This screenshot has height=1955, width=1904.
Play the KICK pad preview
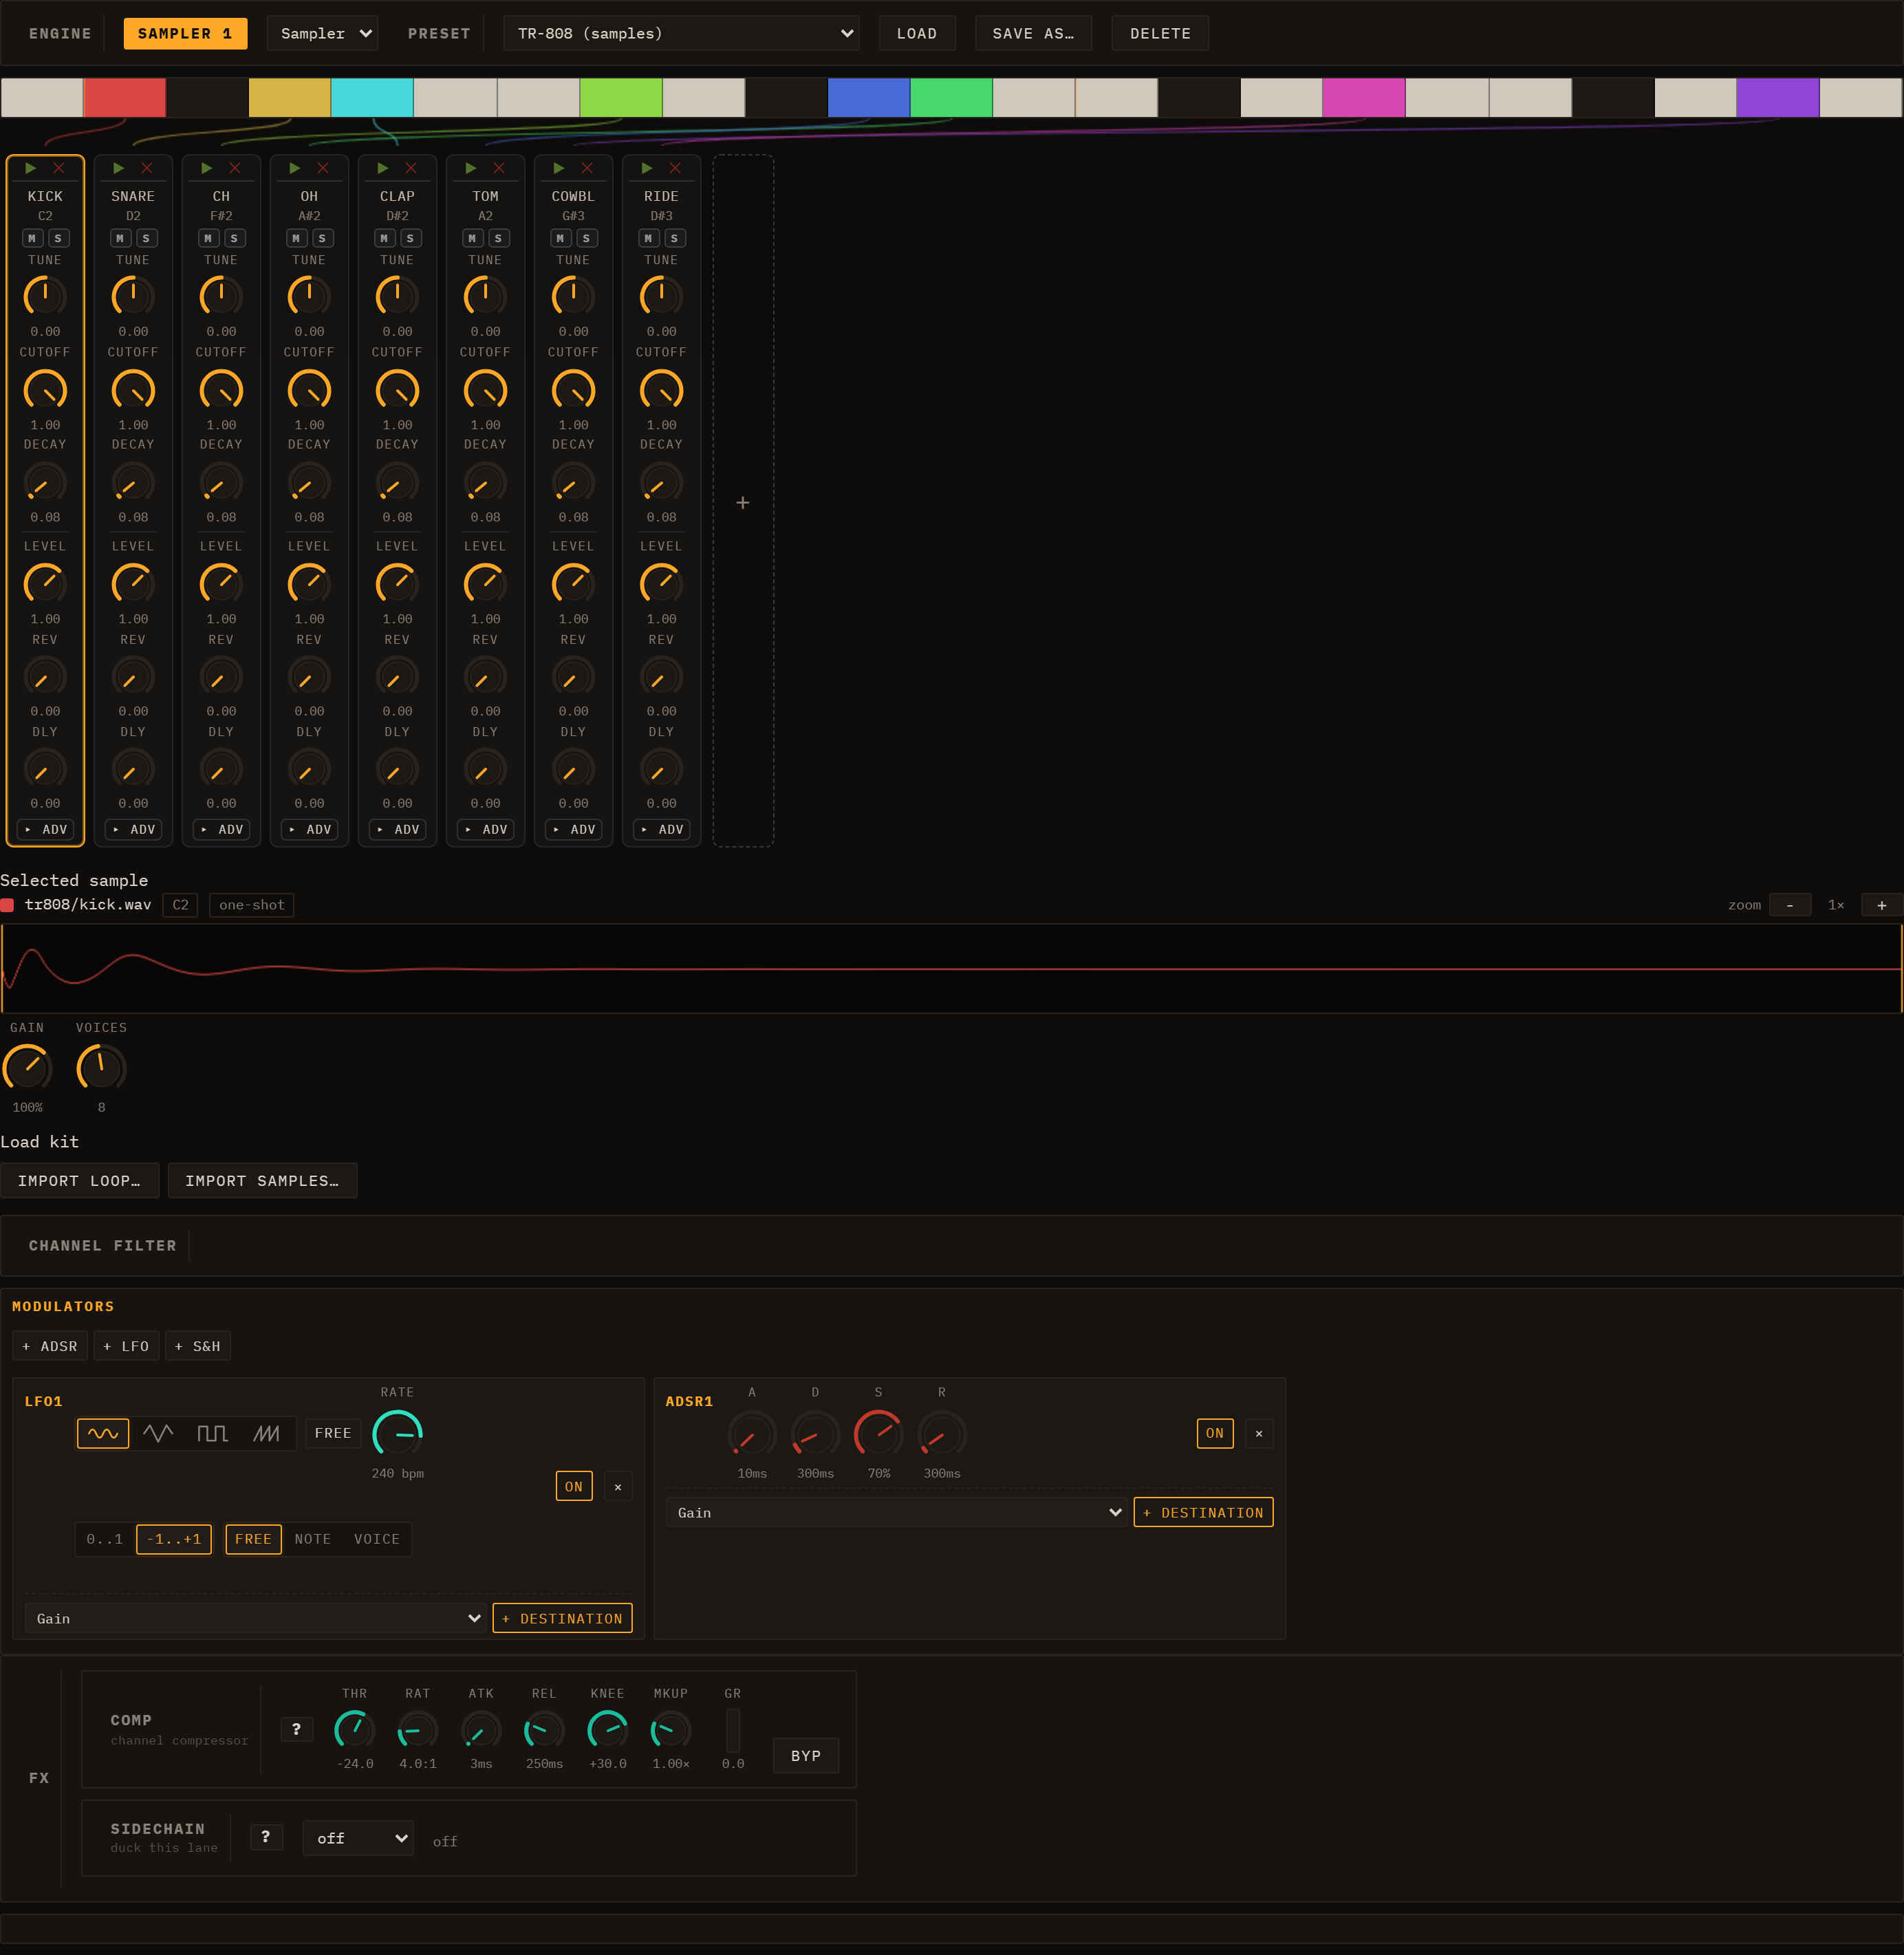31,168
